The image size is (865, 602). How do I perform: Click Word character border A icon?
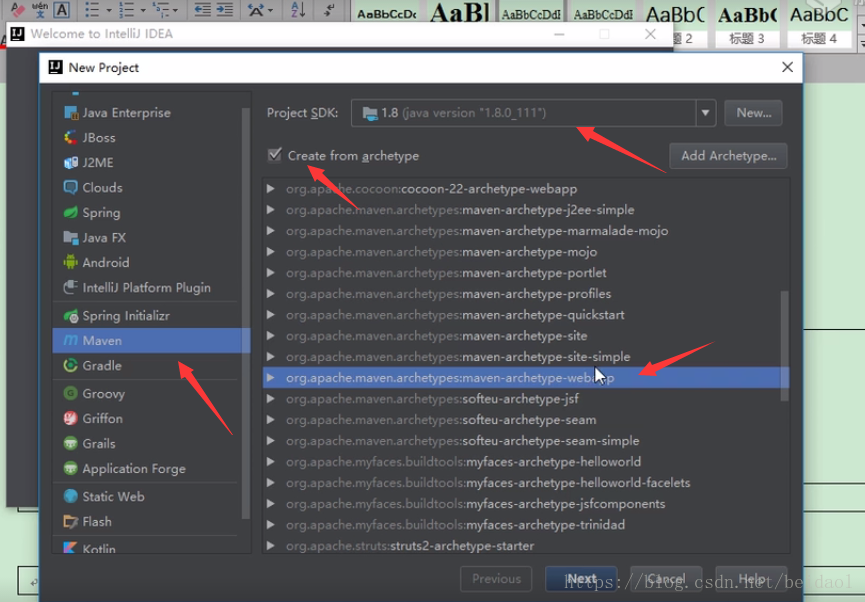pos(62,9)
